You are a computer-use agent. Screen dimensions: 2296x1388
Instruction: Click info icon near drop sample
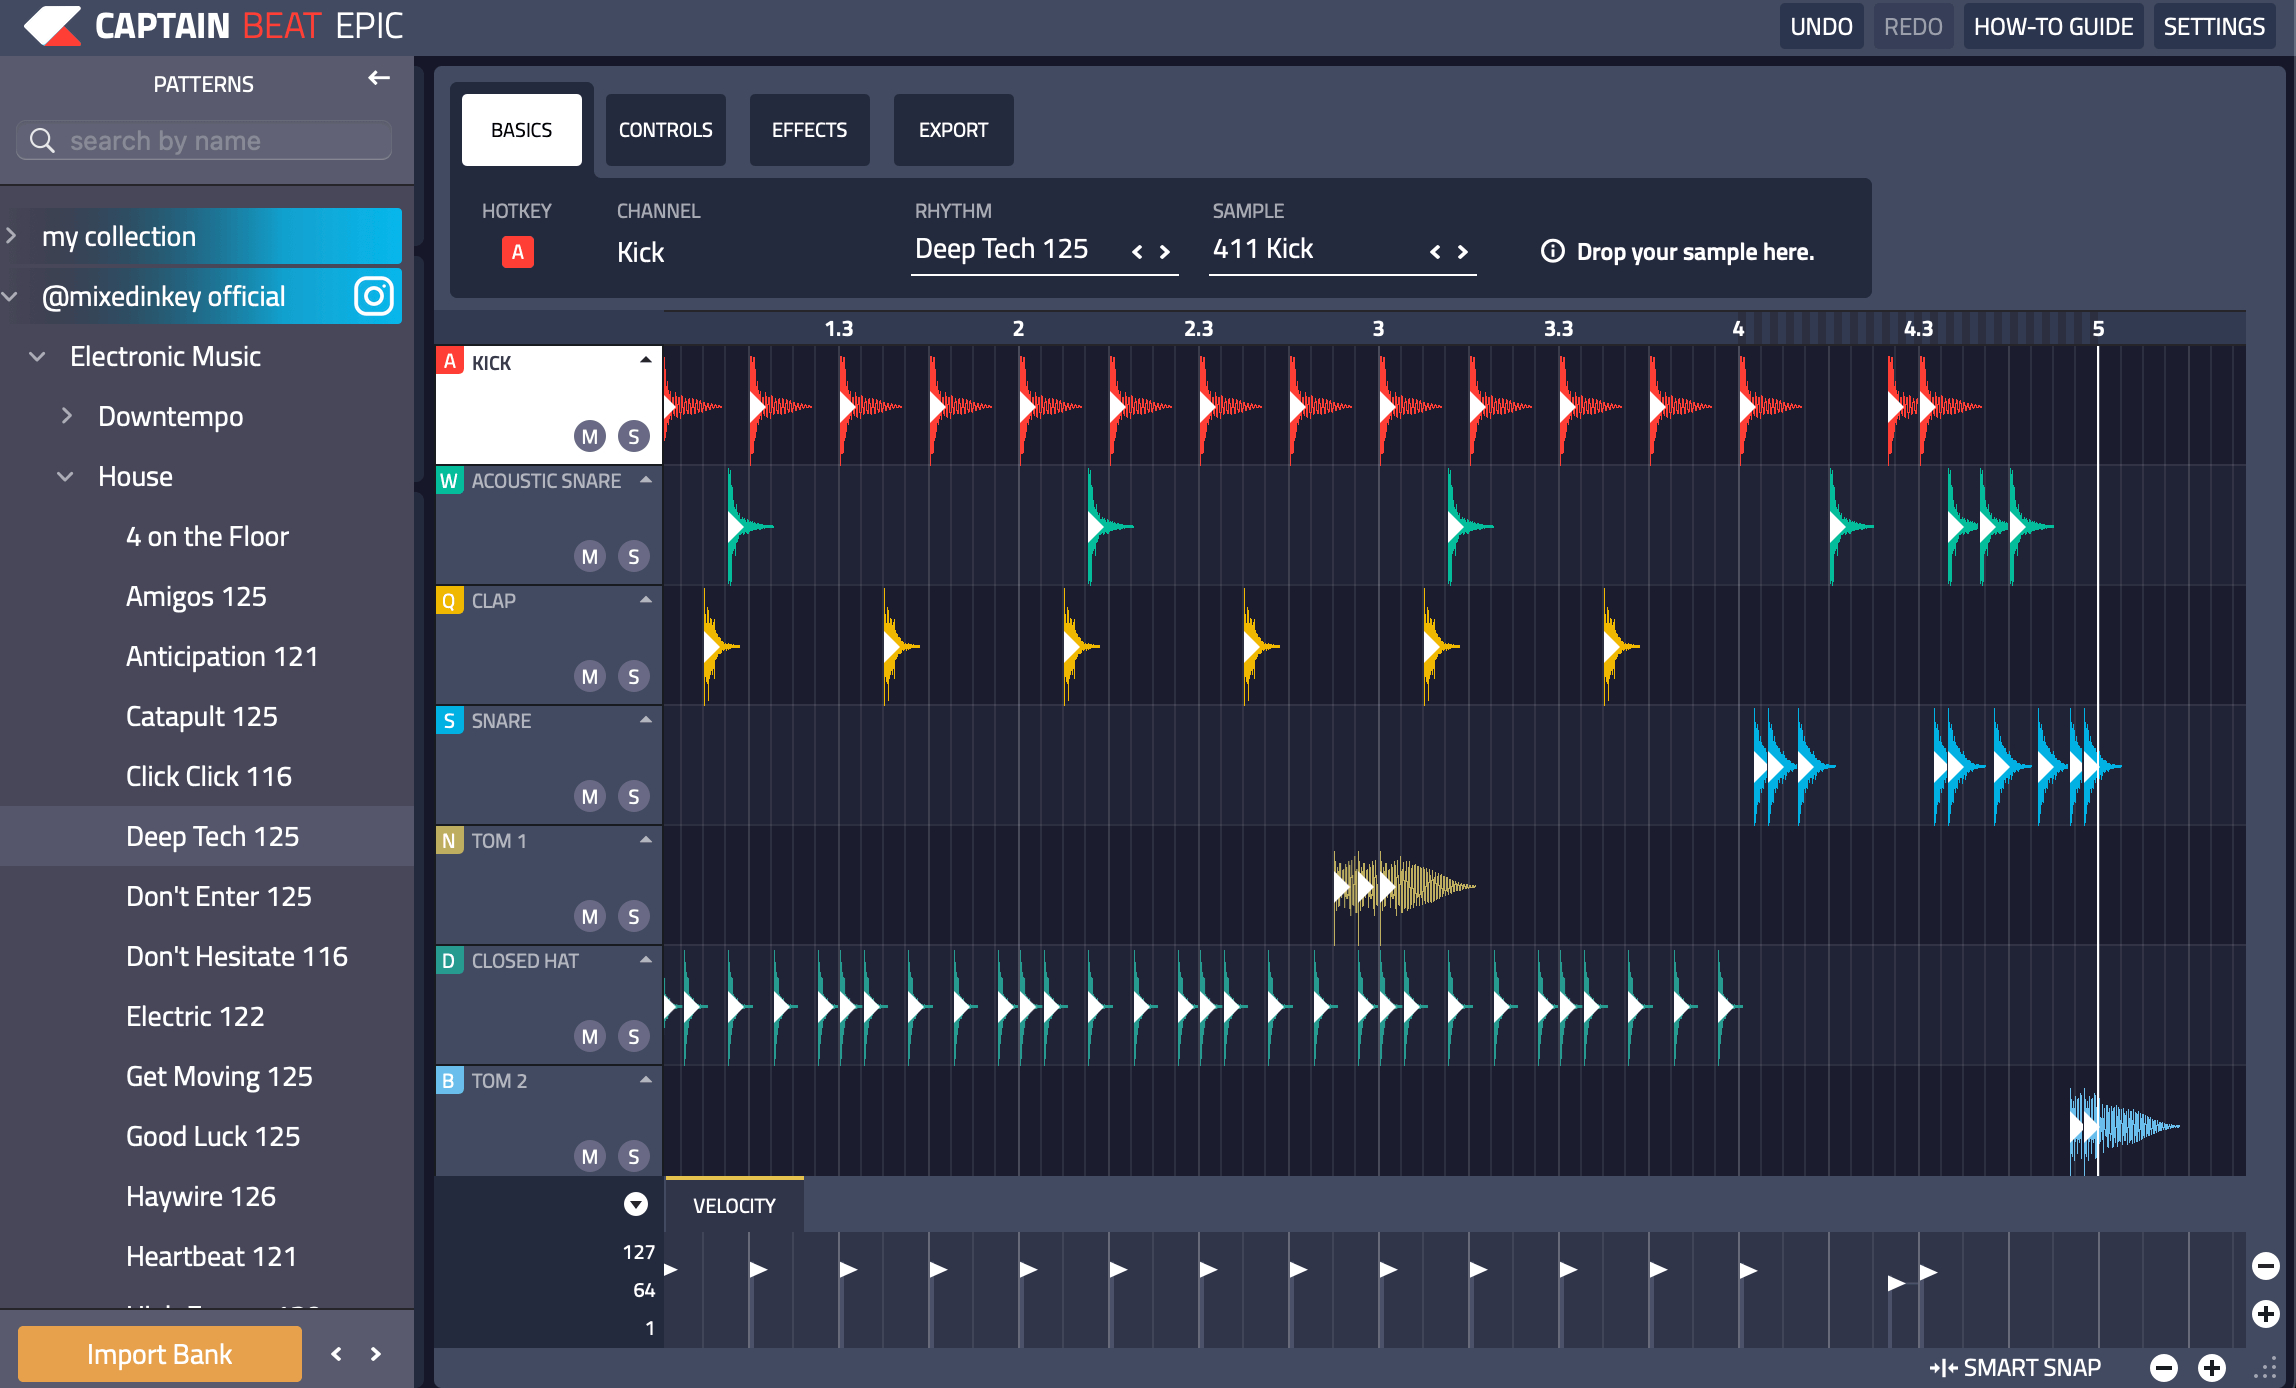[x=1552, y=251]
